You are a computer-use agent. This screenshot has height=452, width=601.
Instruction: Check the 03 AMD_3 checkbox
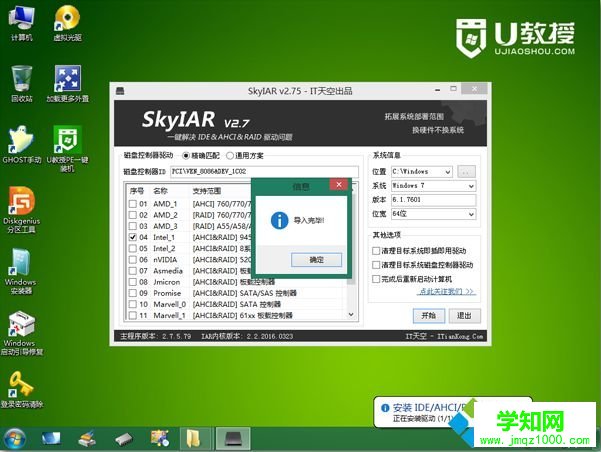click(133, 226)
